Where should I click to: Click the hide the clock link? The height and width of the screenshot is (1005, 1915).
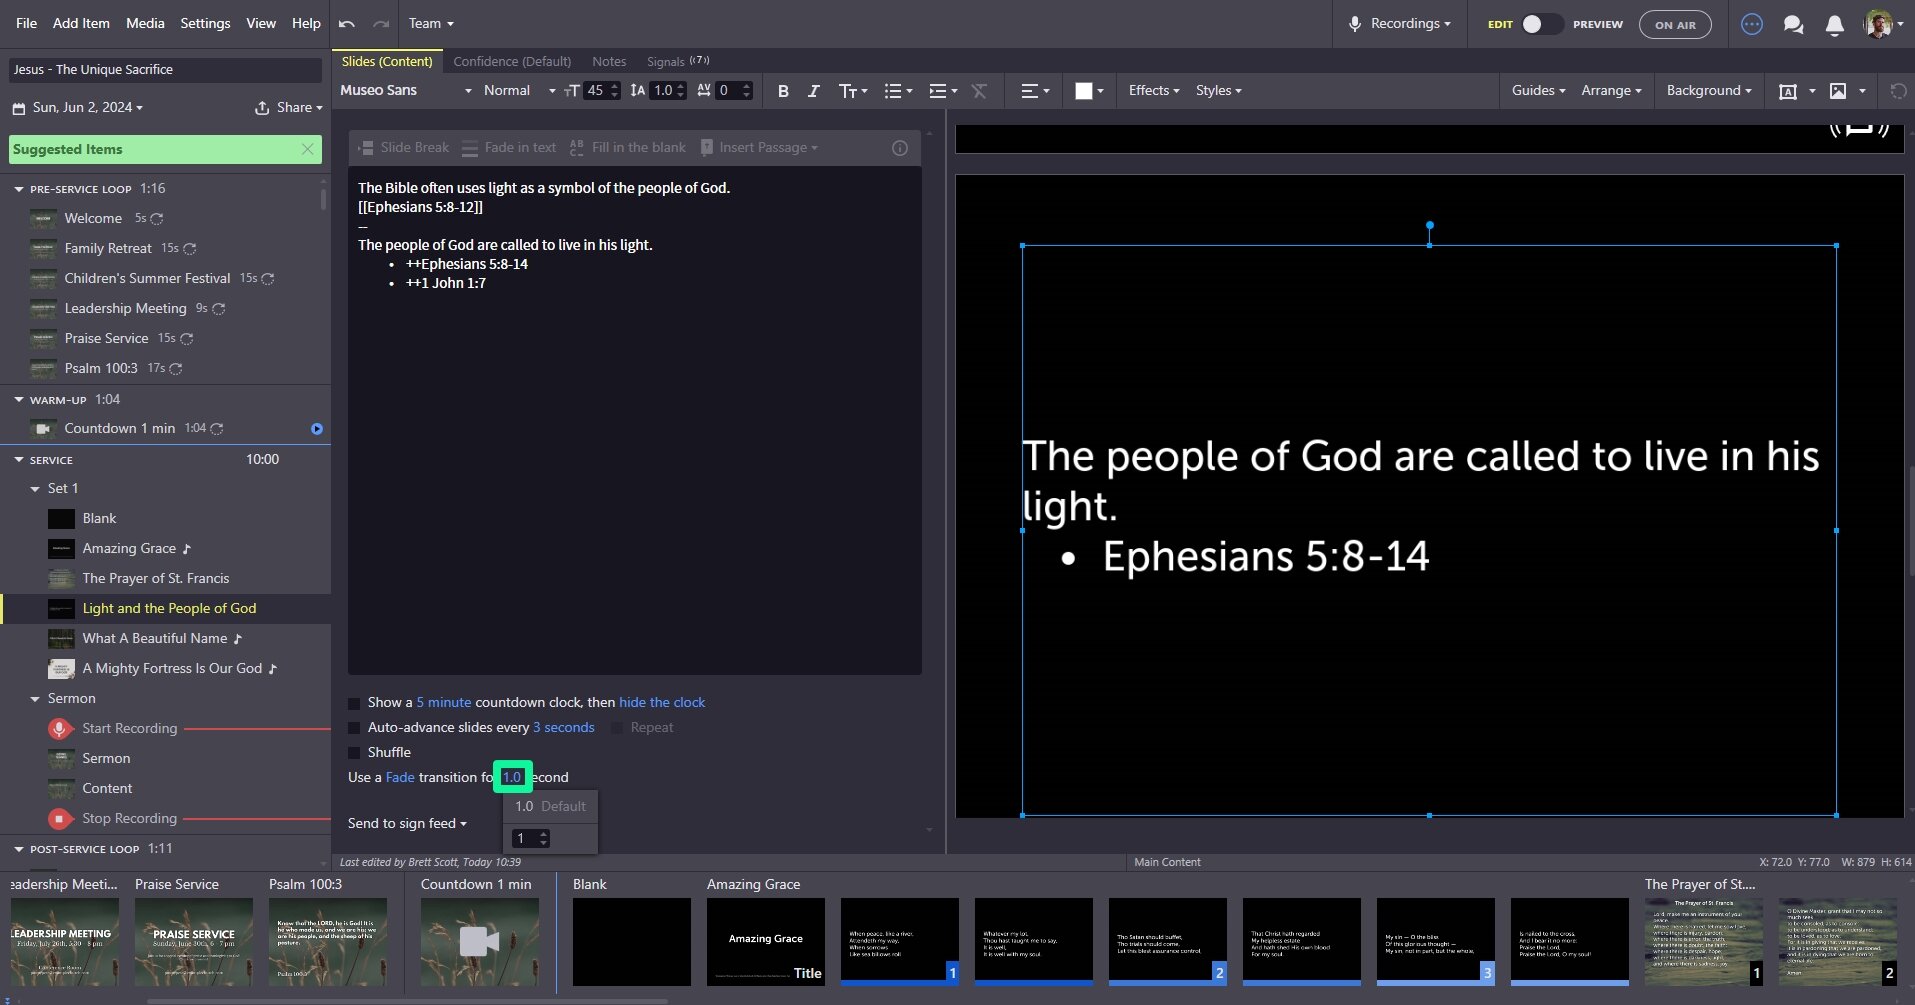click(662, 703)
